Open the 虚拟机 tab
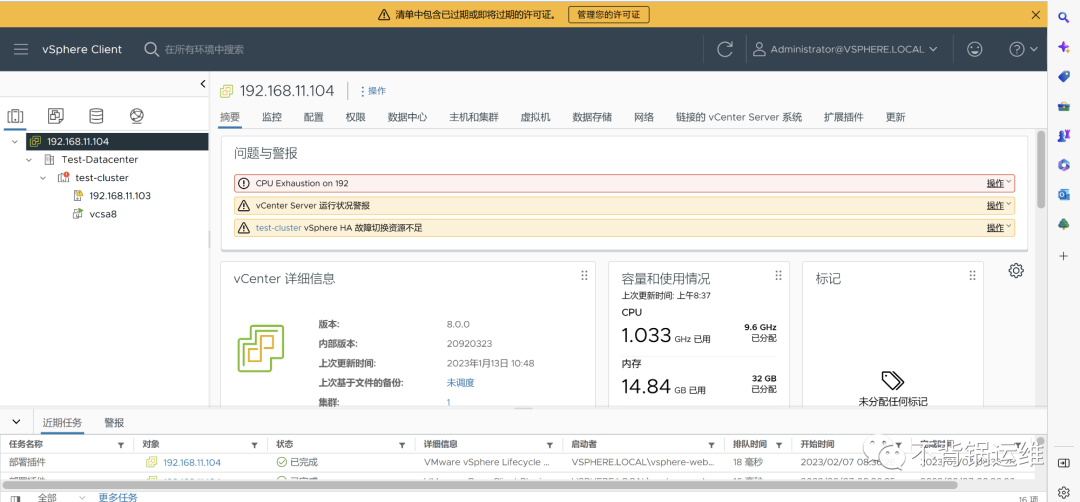Viewport: 1080px width, 502px height. pos(535,117)
